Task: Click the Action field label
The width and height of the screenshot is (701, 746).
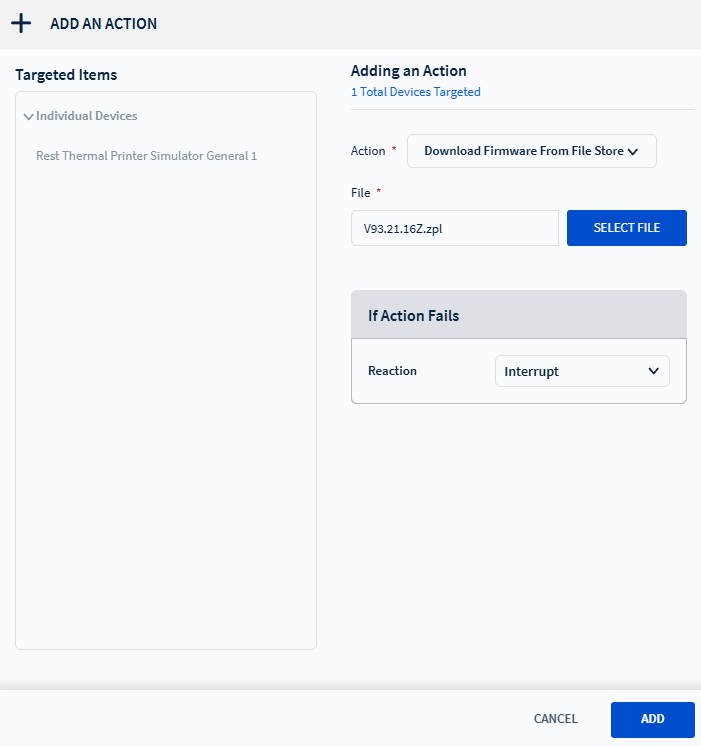Action: 367,151
